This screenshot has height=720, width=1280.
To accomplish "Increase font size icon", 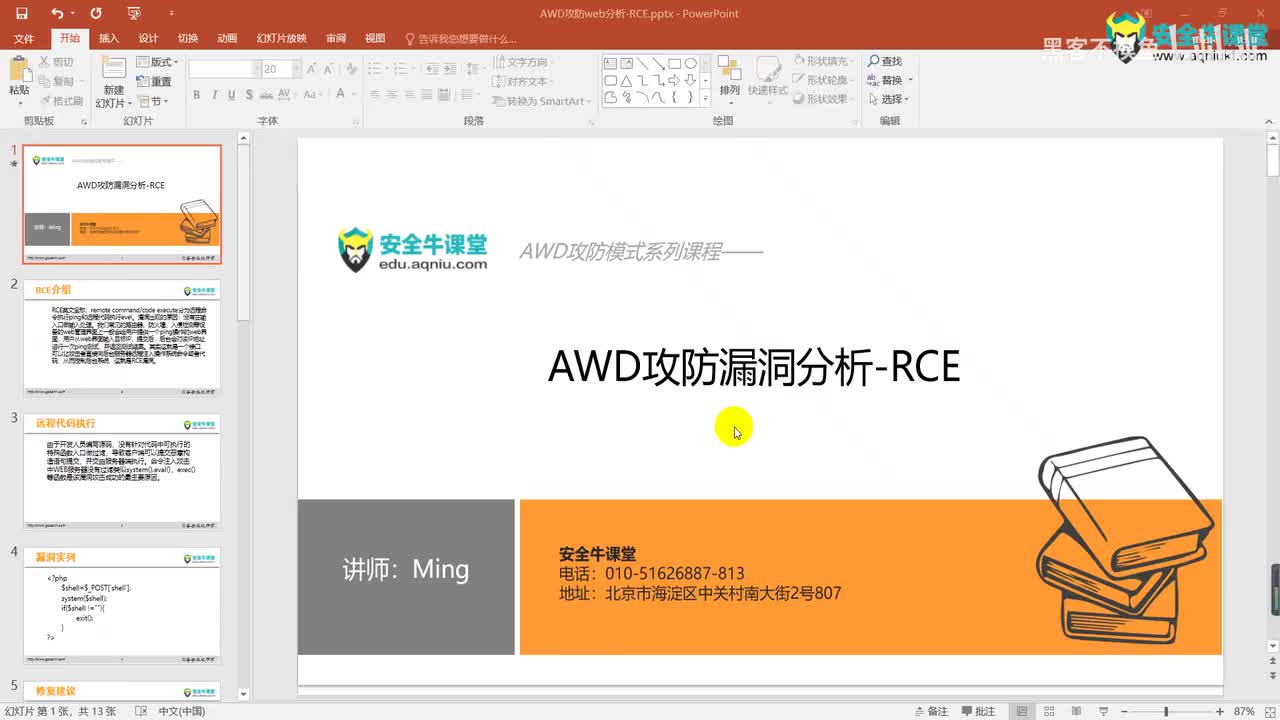I will (x=311, y=69).
